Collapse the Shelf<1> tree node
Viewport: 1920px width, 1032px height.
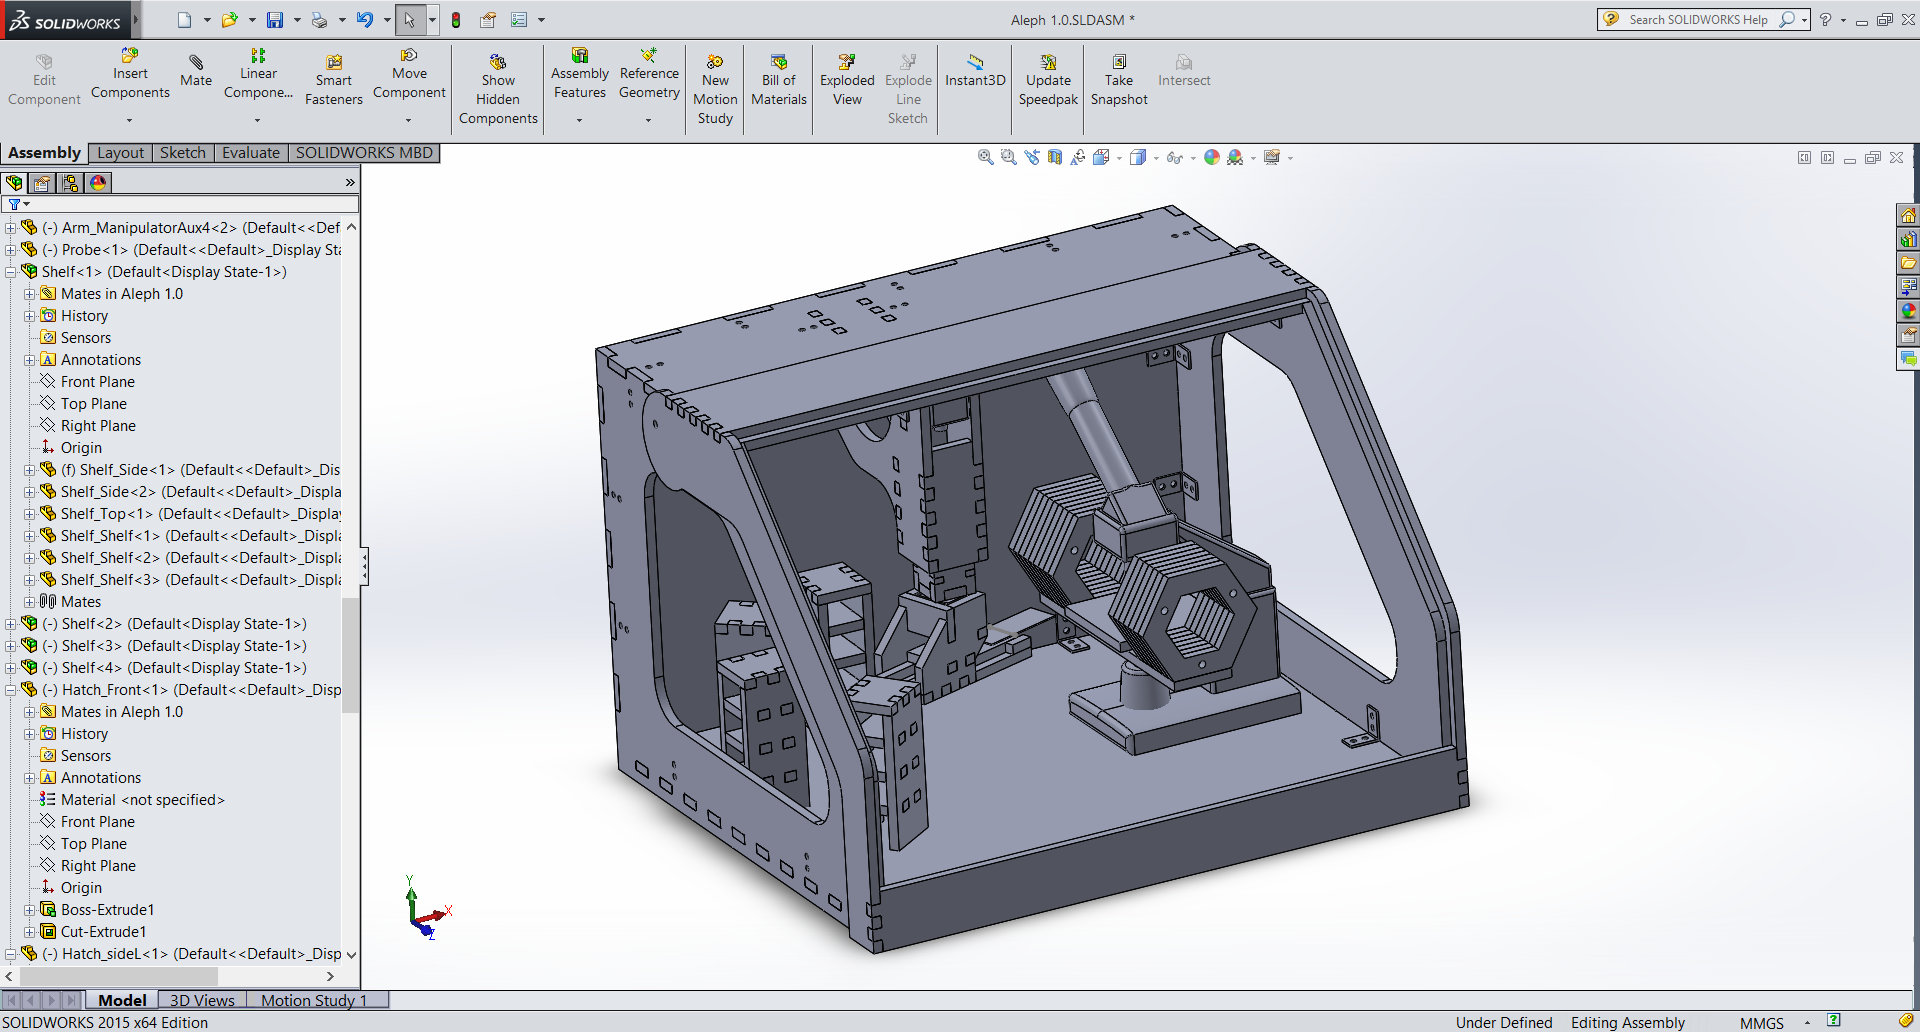tap(10, 272)
